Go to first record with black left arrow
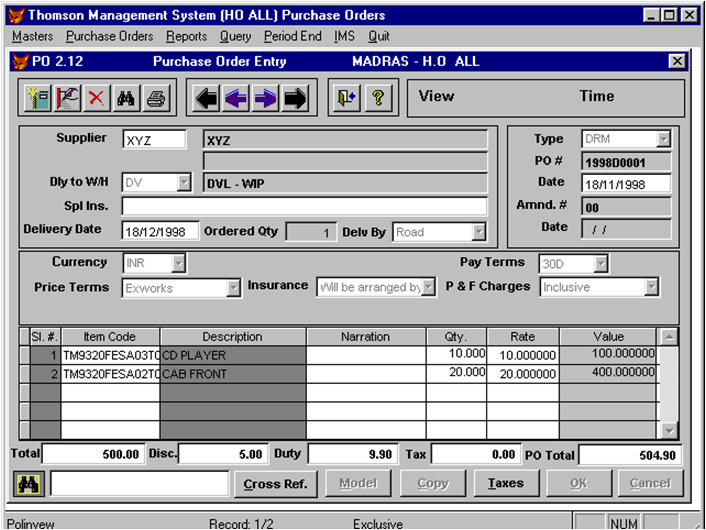The width and height of the screenshot is (706, 530). (x=207, y=98)
